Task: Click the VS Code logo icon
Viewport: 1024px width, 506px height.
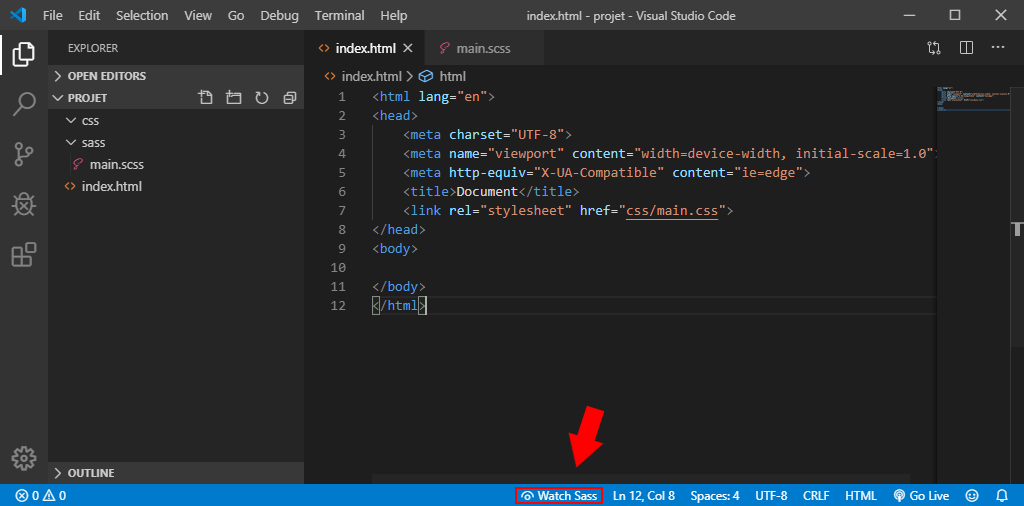Action: tap(18, 15)
